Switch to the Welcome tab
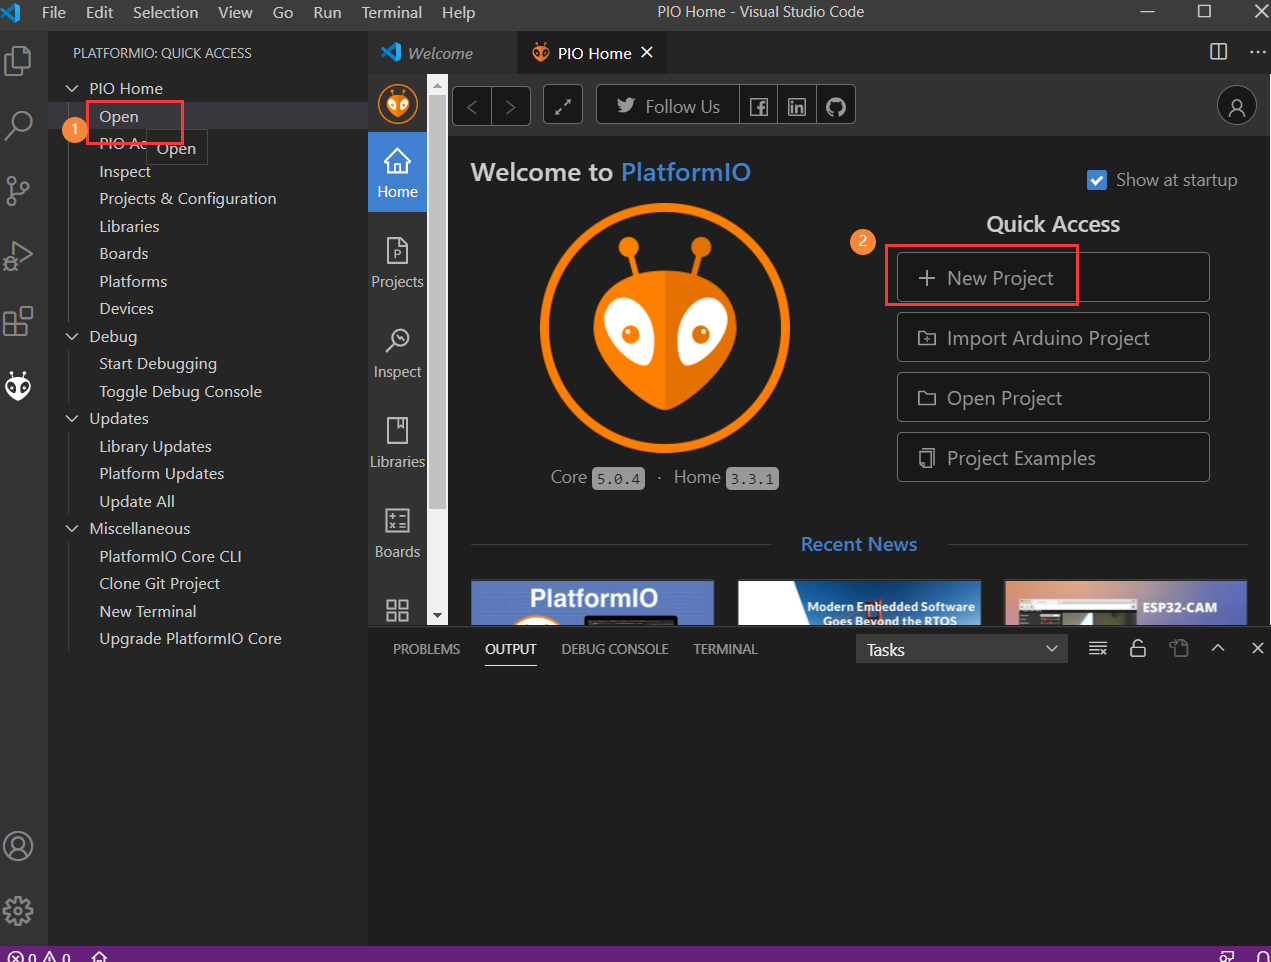 click(x=443, y=53)
